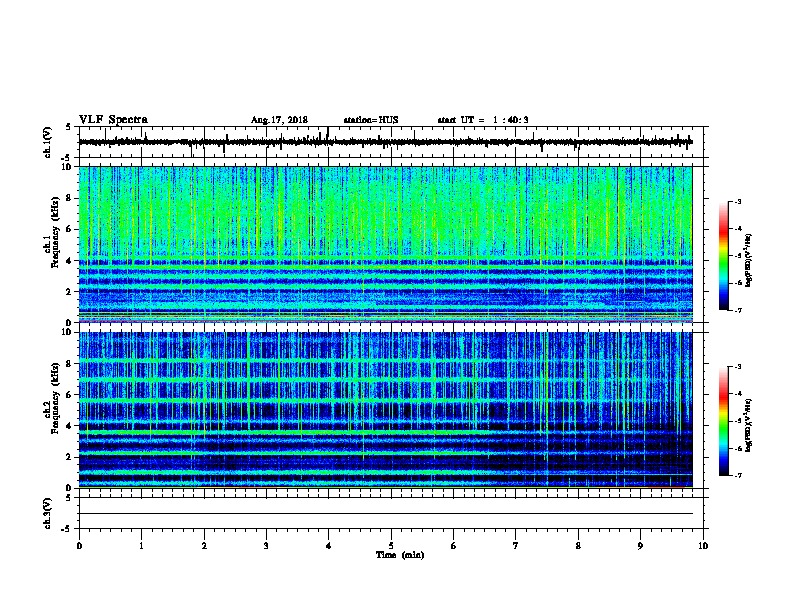792x612 pixels.
Task: Click the time axis tick label "10"
Action: [703, 546]
